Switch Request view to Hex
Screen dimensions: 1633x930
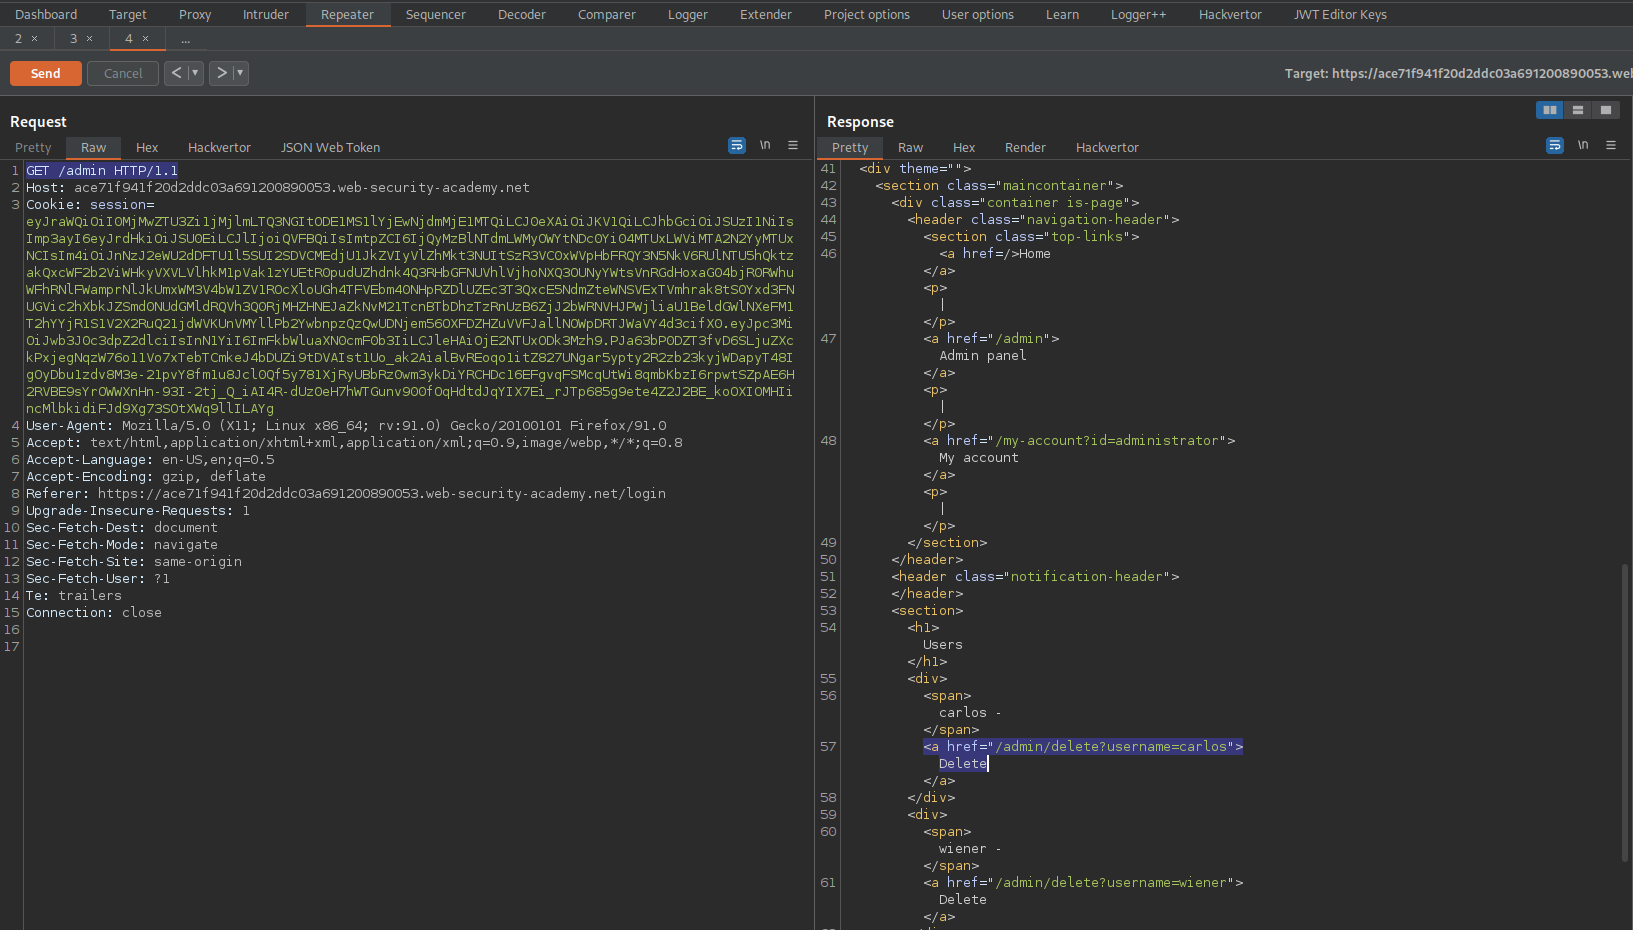coord(147,147)
